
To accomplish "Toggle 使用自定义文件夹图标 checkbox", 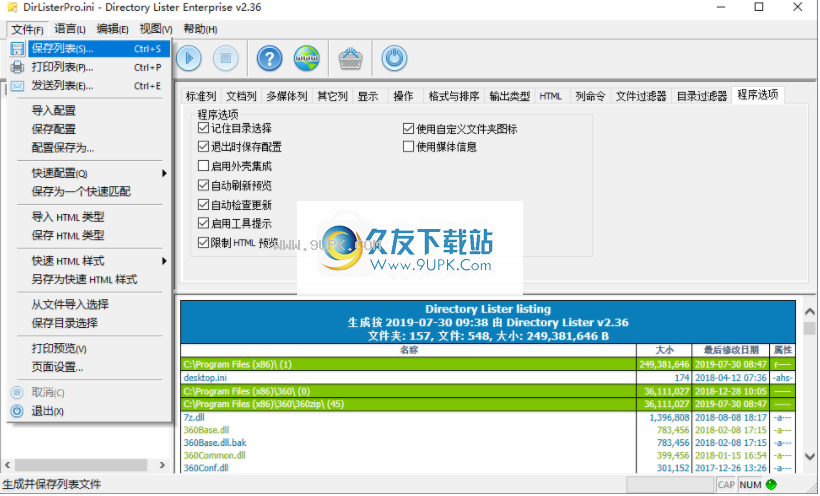I will 408,128.
